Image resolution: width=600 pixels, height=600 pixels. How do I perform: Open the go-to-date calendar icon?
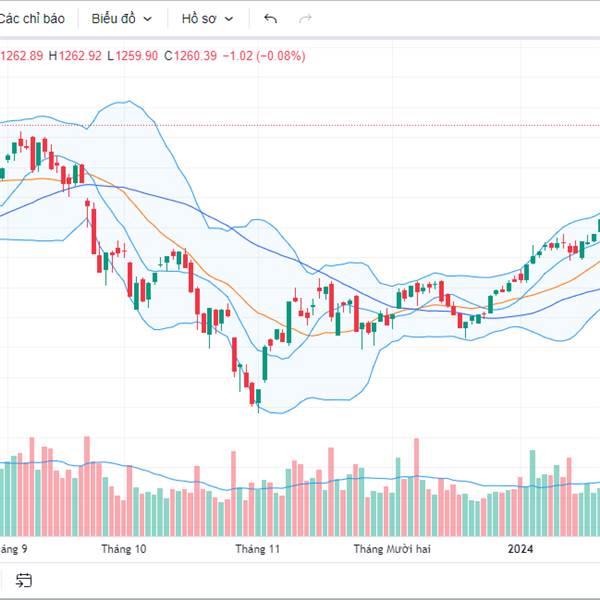click(x=24, y=580)
